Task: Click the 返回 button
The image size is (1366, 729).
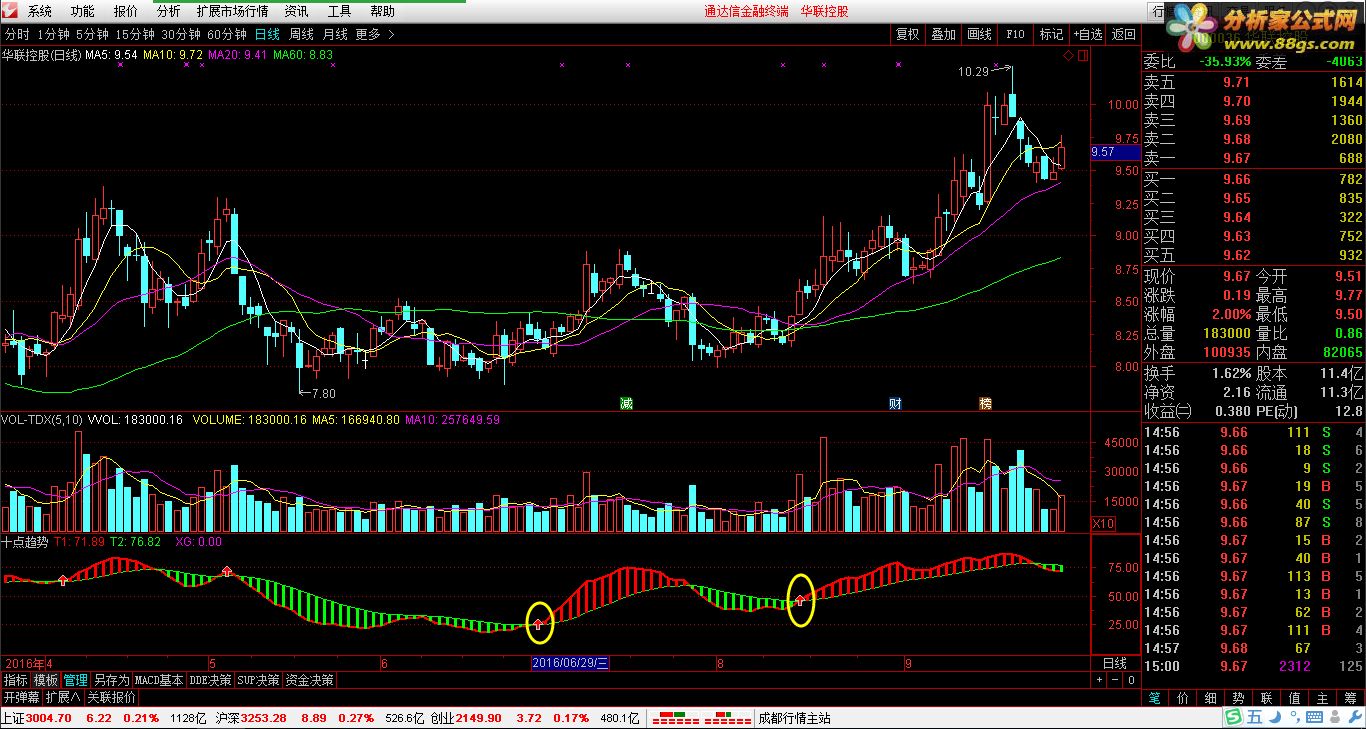Action: pyautogui.click(x=1124, y=34)
